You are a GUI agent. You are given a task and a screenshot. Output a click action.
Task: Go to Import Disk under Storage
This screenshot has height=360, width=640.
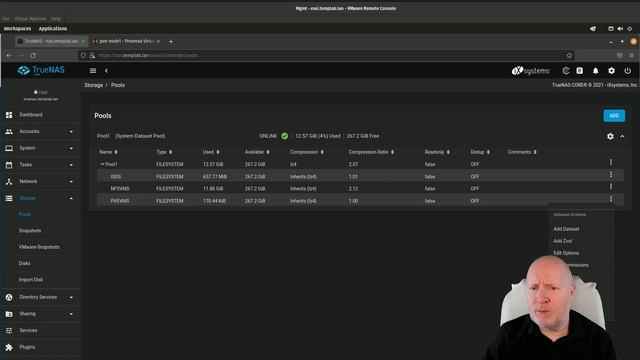[31, 280]
